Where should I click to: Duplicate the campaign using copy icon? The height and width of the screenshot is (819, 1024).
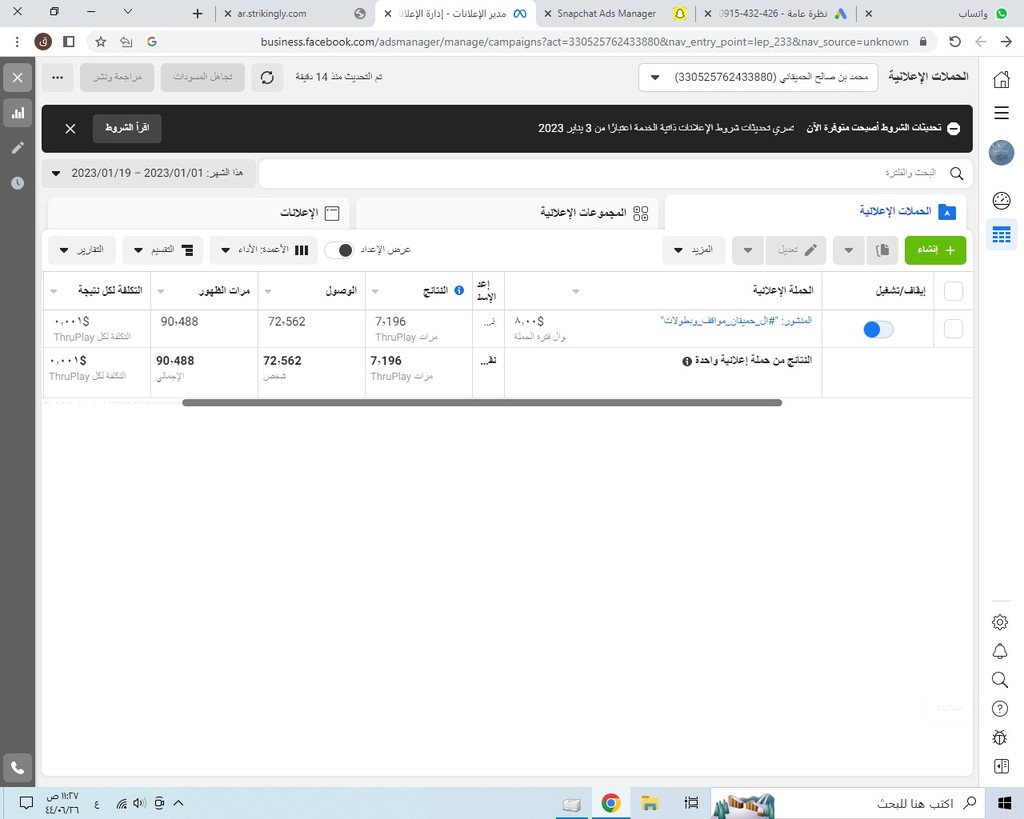[x=882, y=250]
